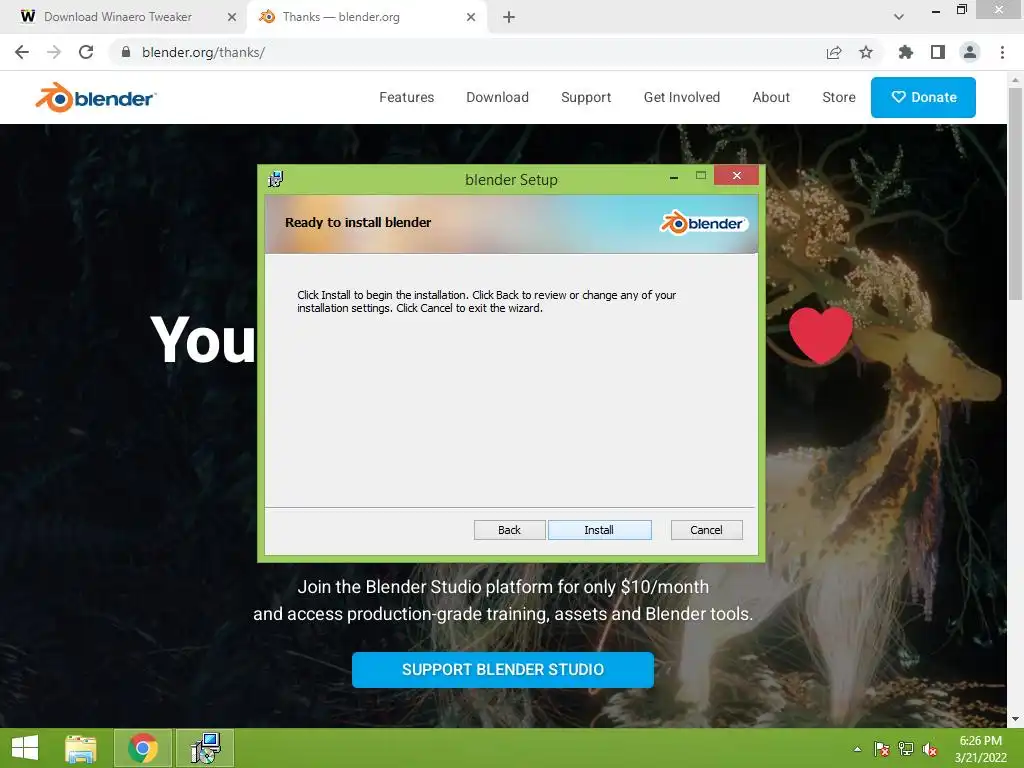Open the Features menu on blender.org
This screenshot has height=768, width=1024.
pyautogui.click(x=406, y=97)
